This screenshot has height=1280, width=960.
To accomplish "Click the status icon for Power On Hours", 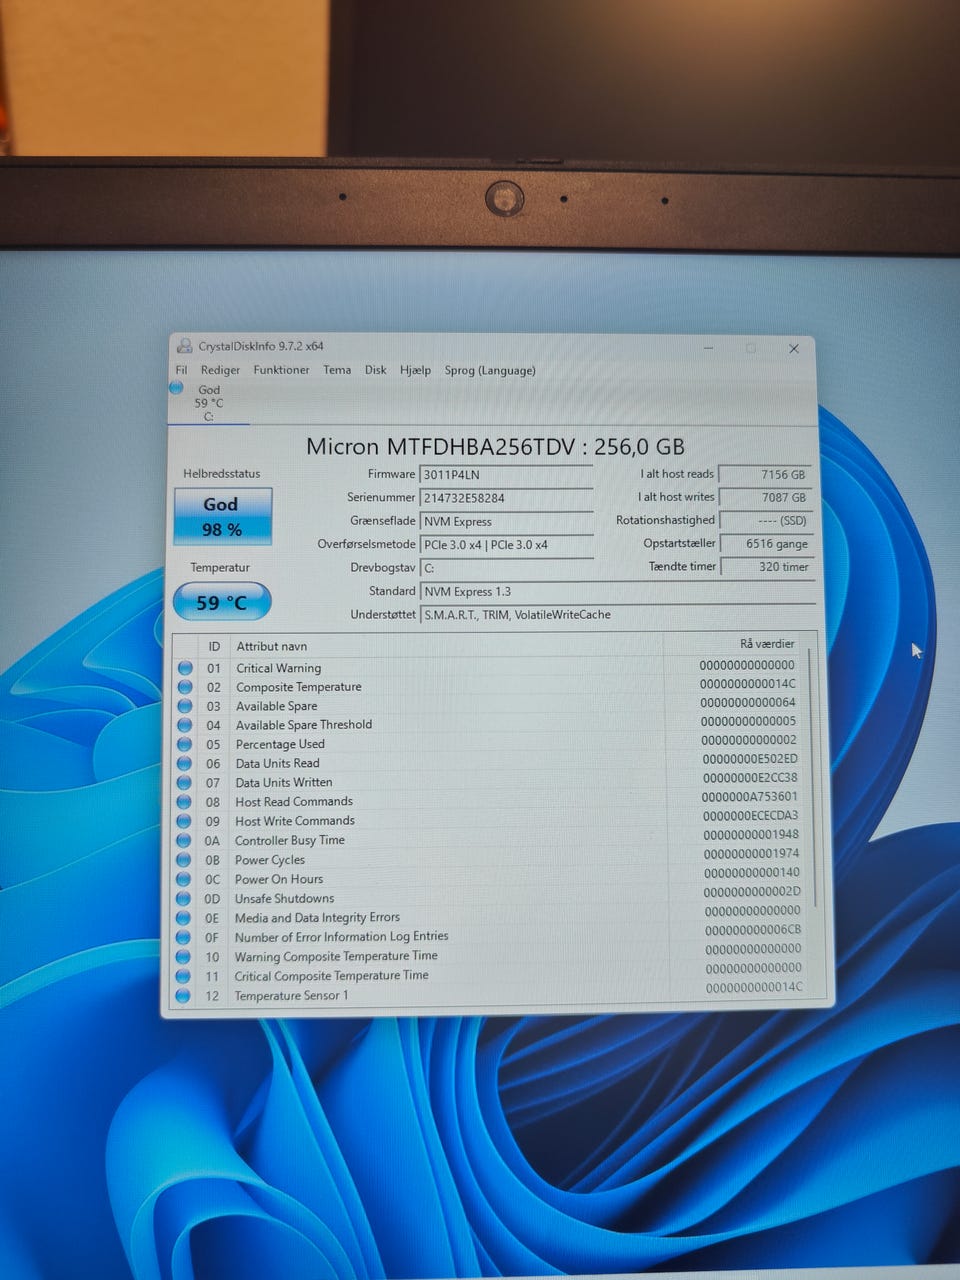I will [183, 879].
